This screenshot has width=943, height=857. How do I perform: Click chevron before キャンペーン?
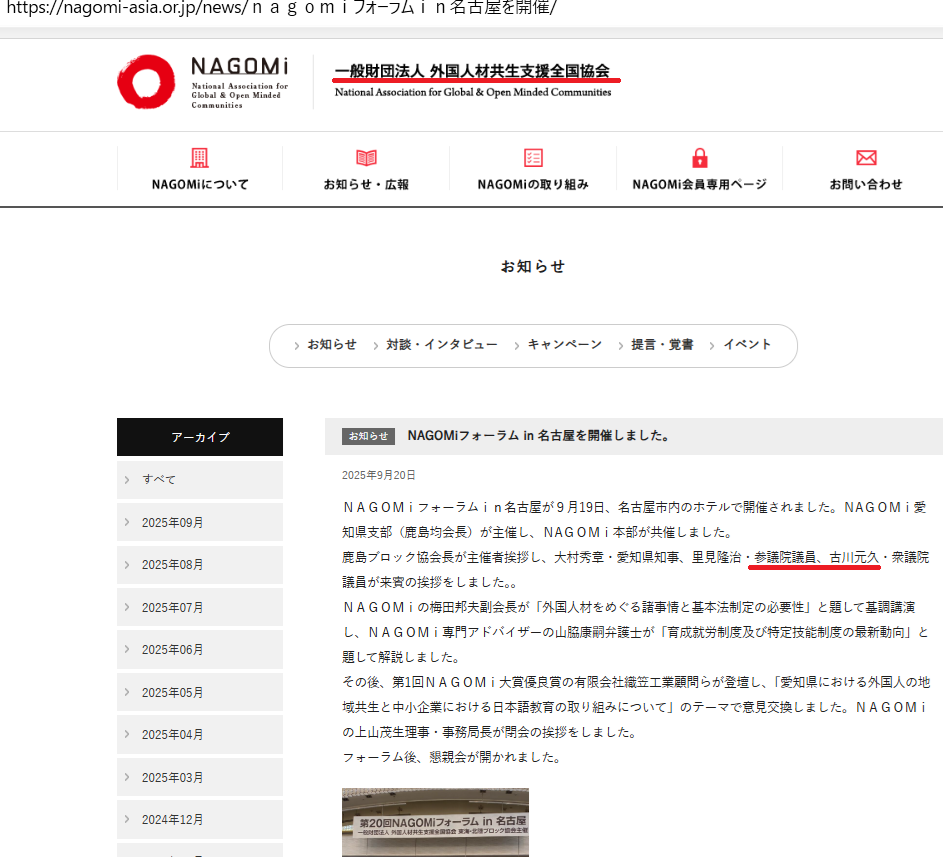coord(517,346)
